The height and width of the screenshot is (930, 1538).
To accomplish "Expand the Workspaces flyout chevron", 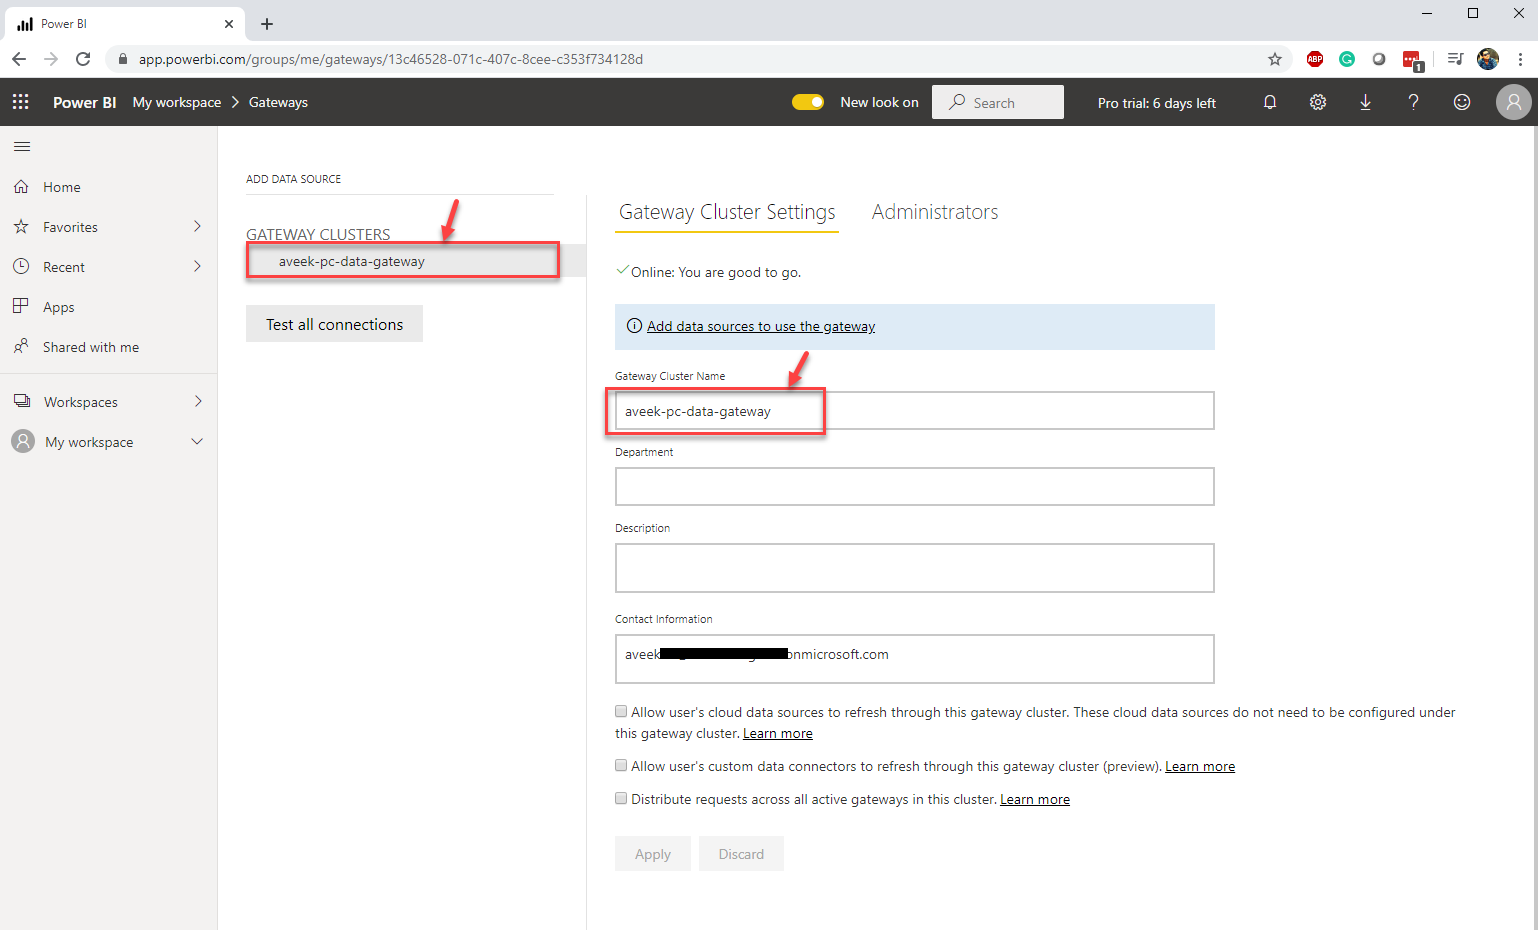I will point(198,401).
